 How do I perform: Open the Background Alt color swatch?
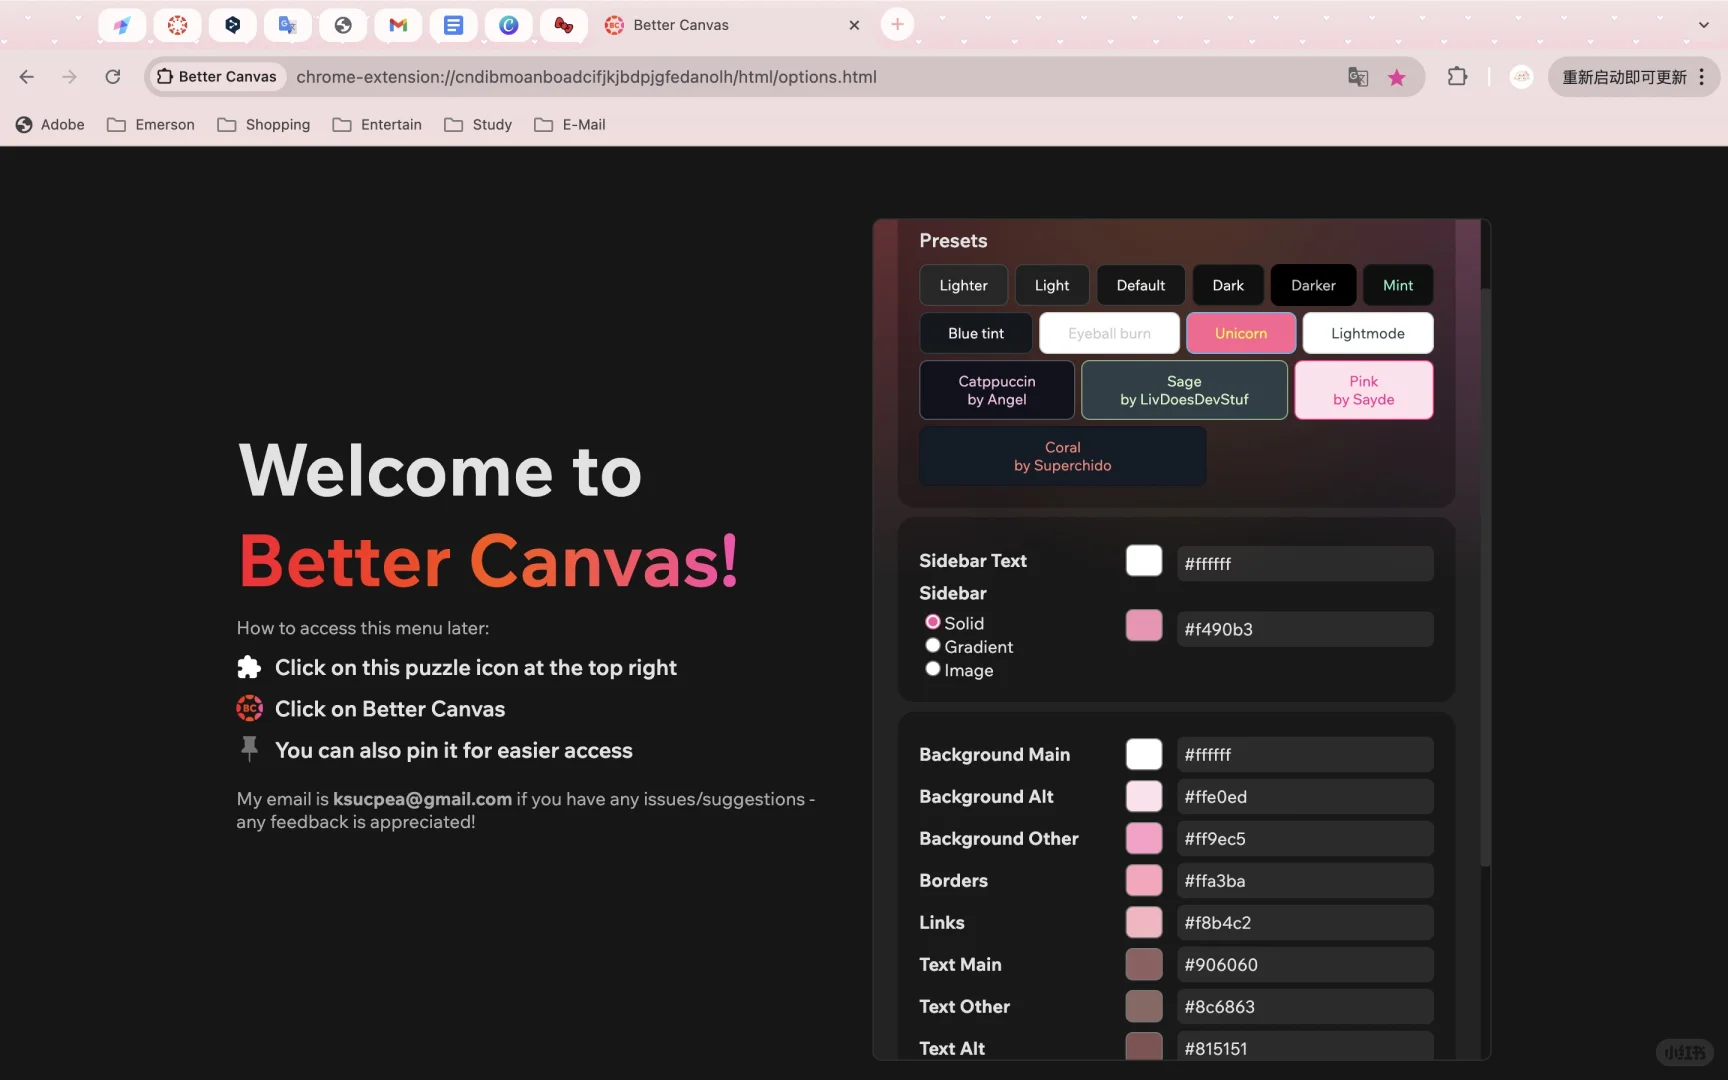[1144, 796]
